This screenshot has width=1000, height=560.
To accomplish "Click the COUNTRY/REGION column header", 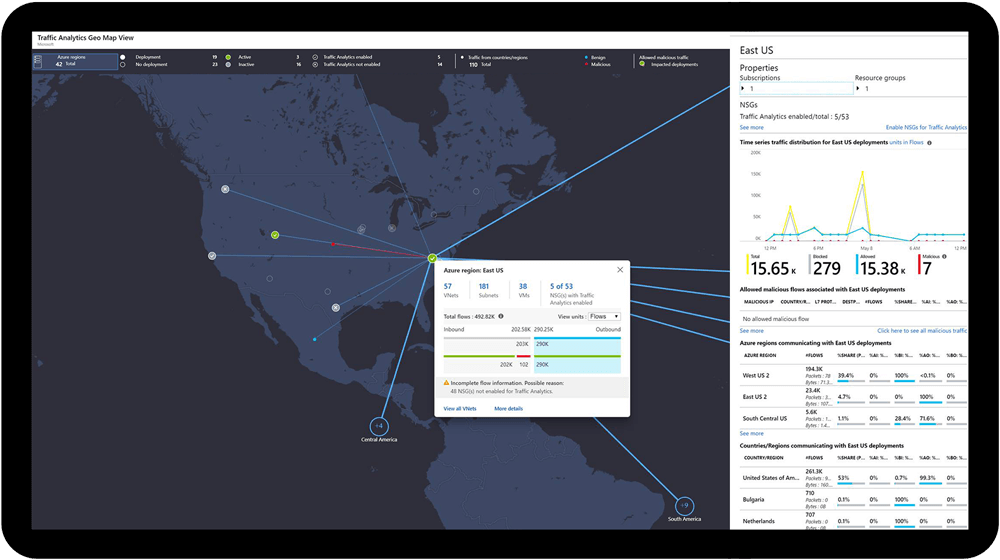I will (x=763, y=458).
